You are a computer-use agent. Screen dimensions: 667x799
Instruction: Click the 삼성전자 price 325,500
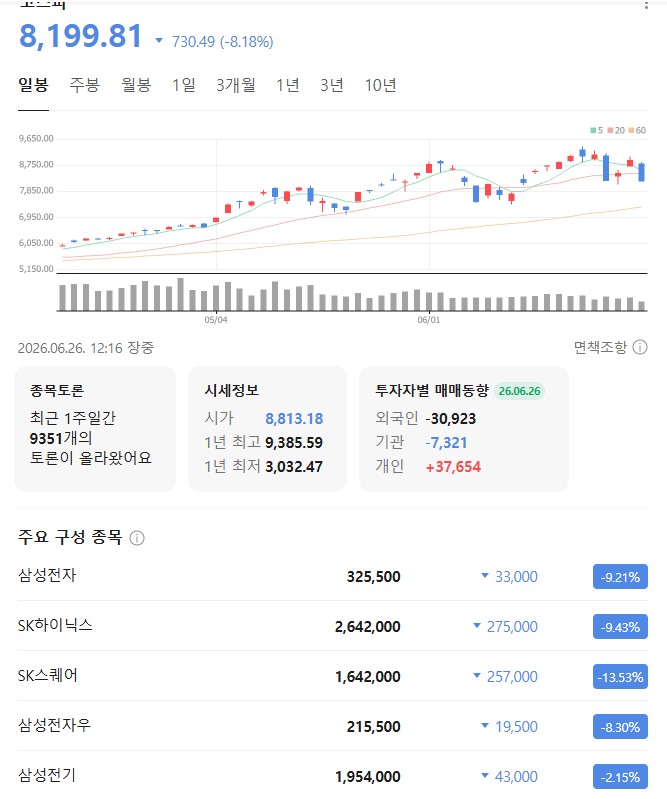pos(373,577)
